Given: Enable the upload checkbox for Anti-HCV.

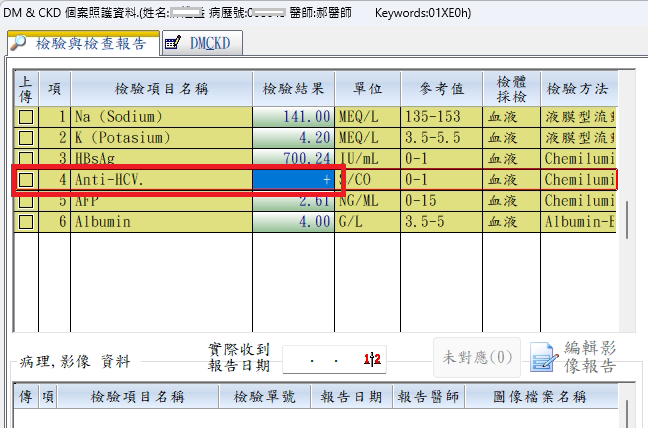Looking at the screenshot, I should coord(26,180).
